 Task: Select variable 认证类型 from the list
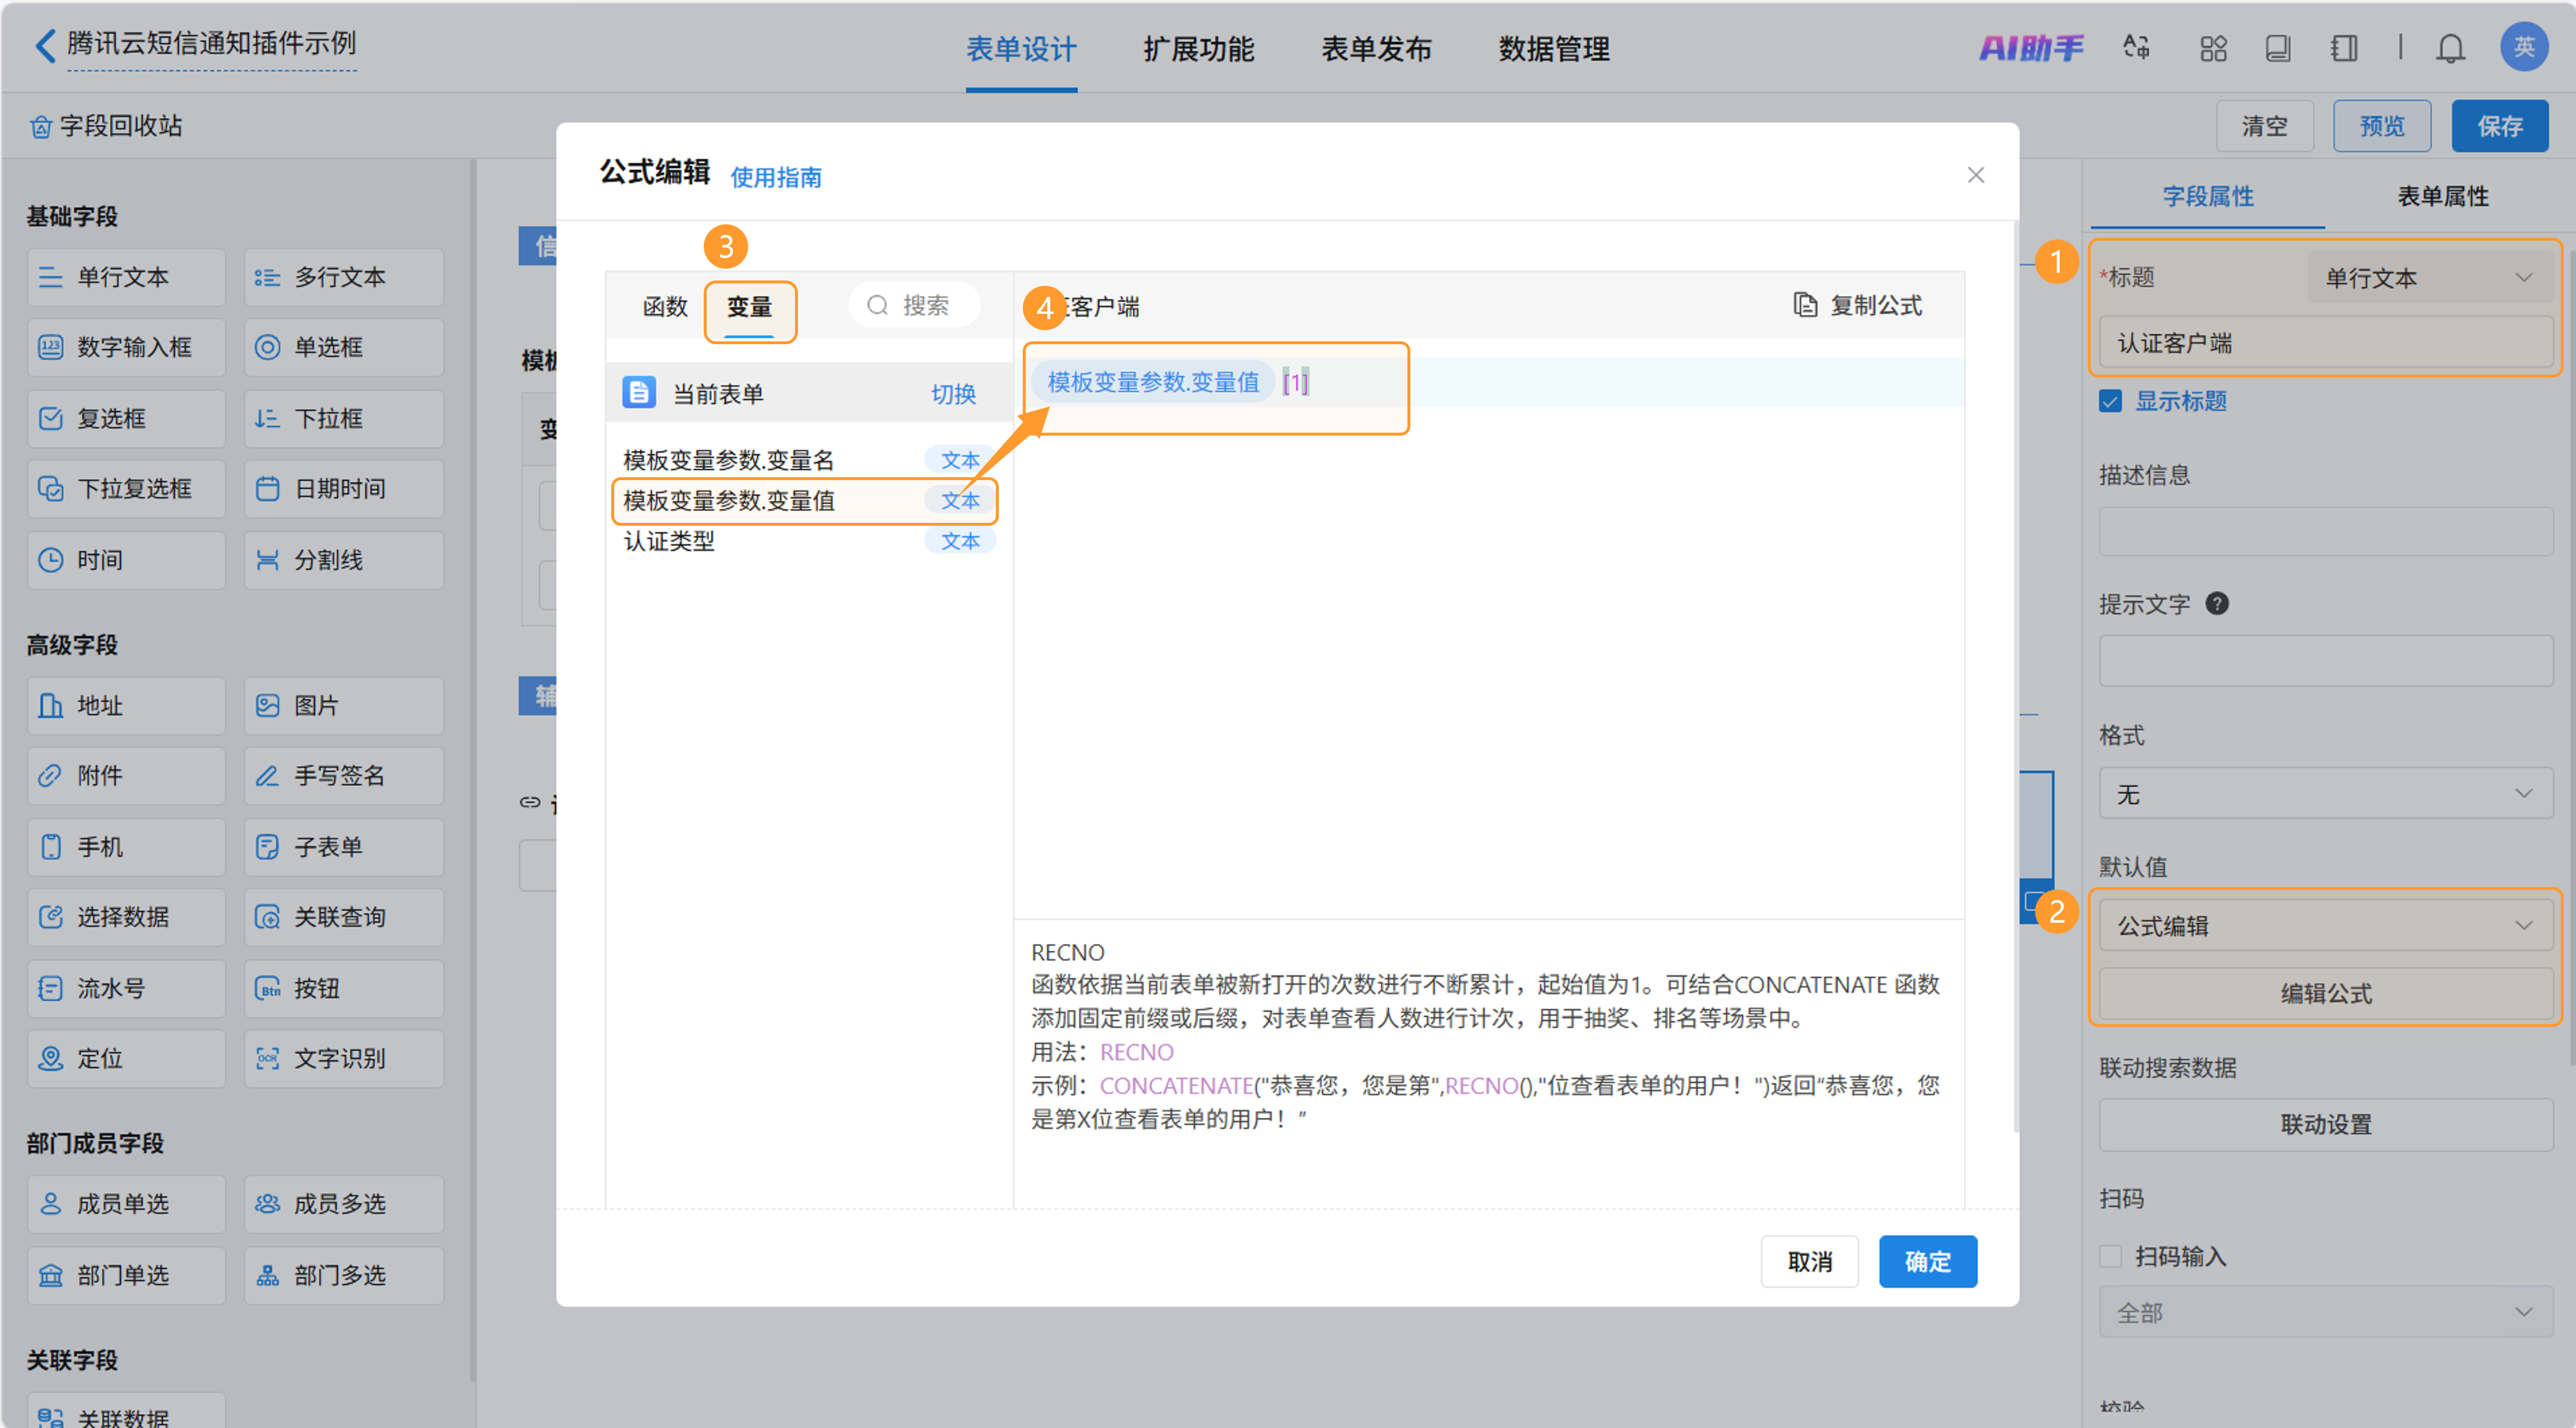pyautogui.click(x=669, y=541)
